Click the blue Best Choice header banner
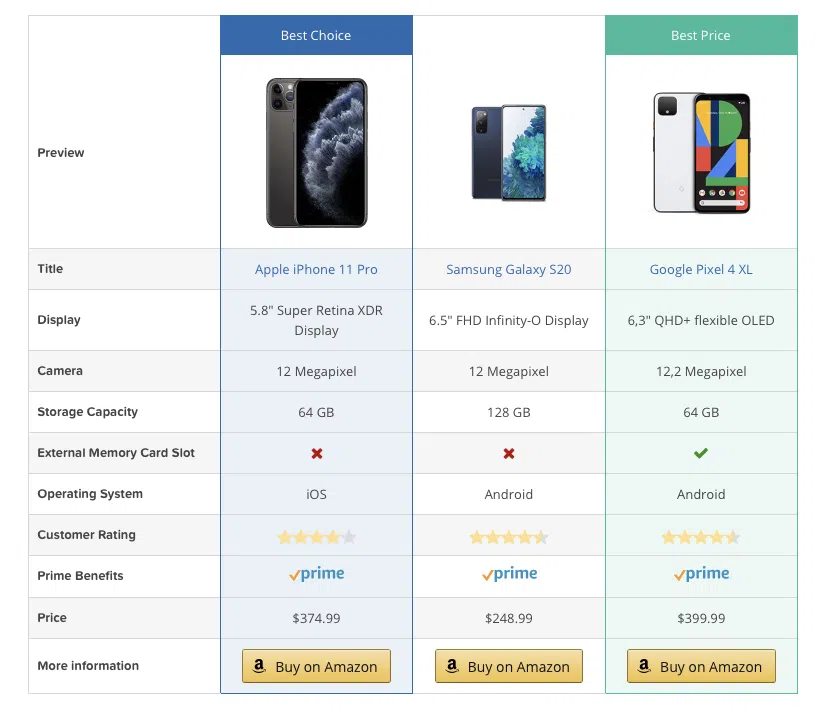 pos(316,35)
